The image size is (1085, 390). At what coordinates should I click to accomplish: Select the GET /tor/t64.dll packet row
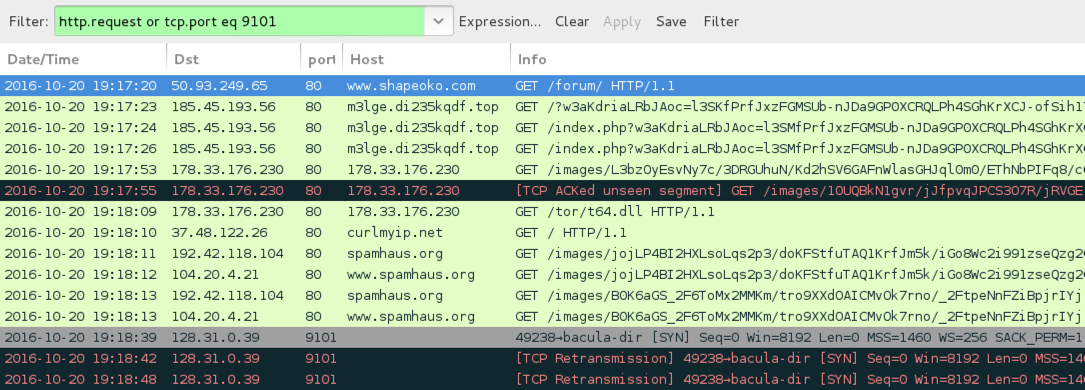542,212
